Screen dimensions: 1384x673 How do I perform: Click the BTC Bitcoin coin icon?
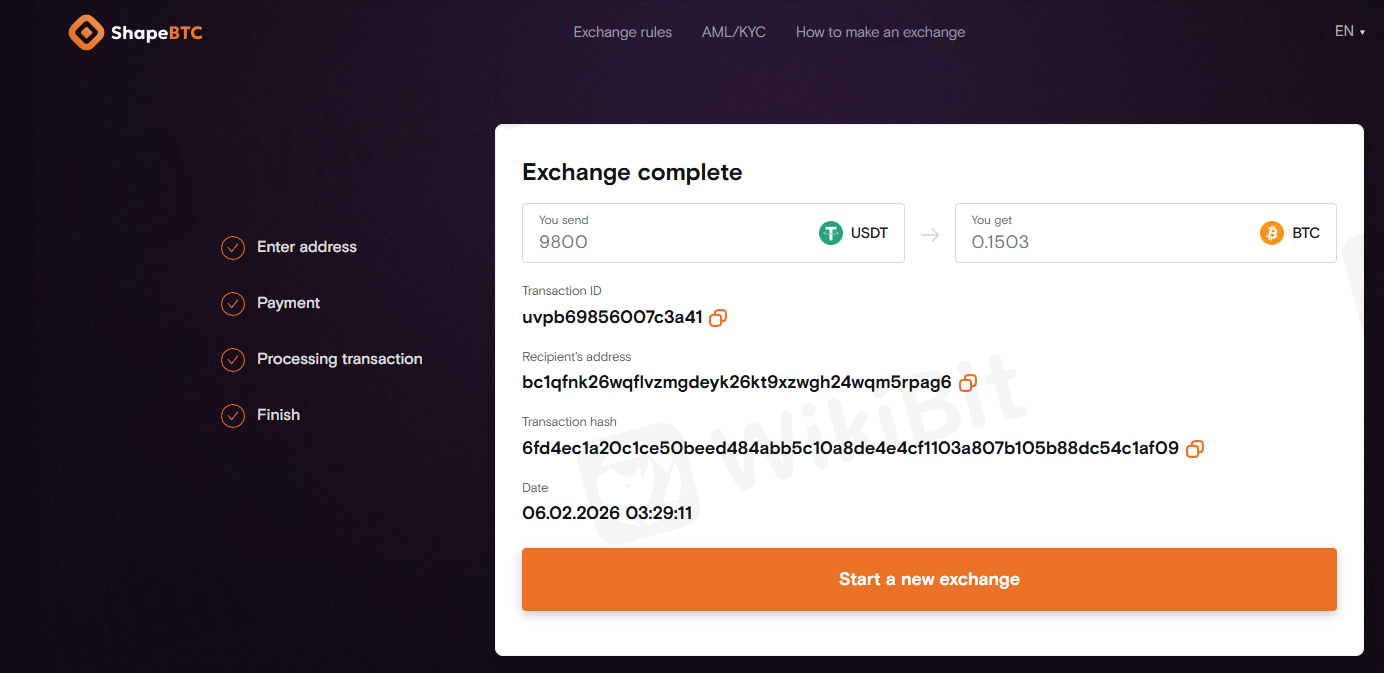pos(1272,233)
